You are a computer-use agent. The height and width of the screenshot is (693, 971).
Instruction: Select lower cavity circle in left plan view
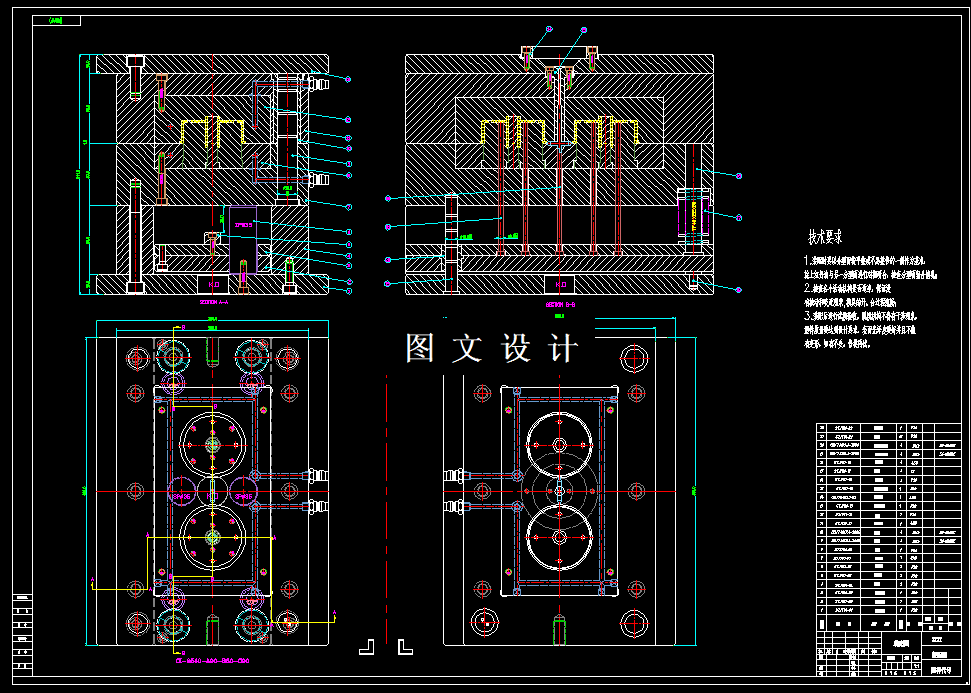[x=212, y=538]
